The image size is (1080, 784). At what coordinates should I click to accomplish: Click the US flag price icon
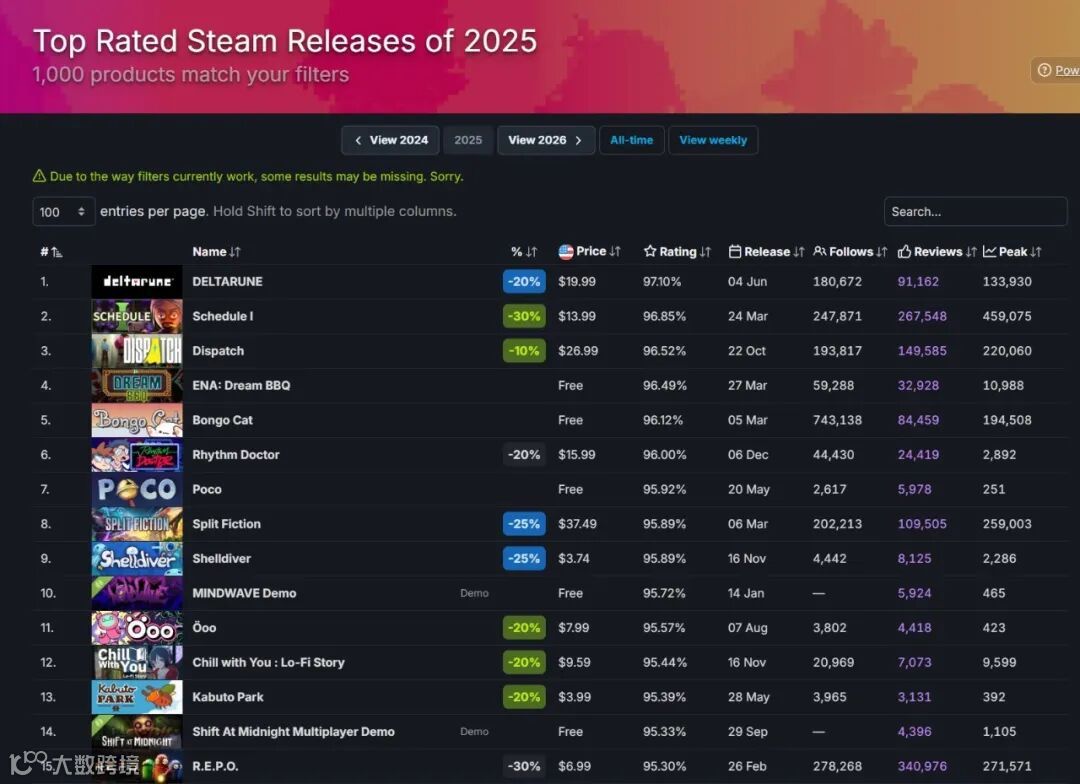point(565,252)
